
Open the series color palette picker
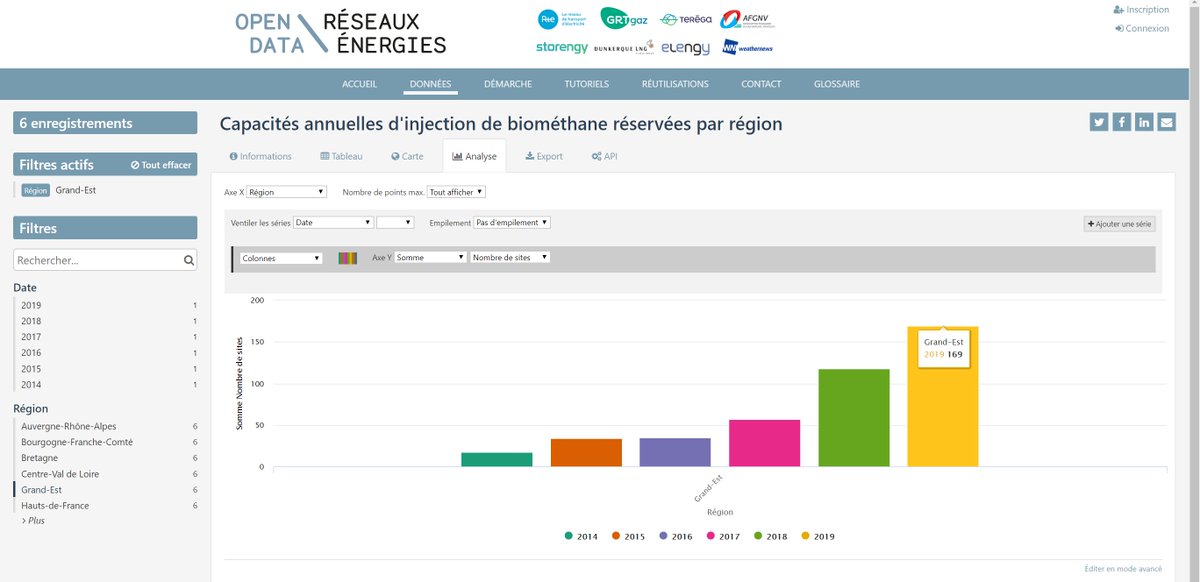click(x=348, y=258)
